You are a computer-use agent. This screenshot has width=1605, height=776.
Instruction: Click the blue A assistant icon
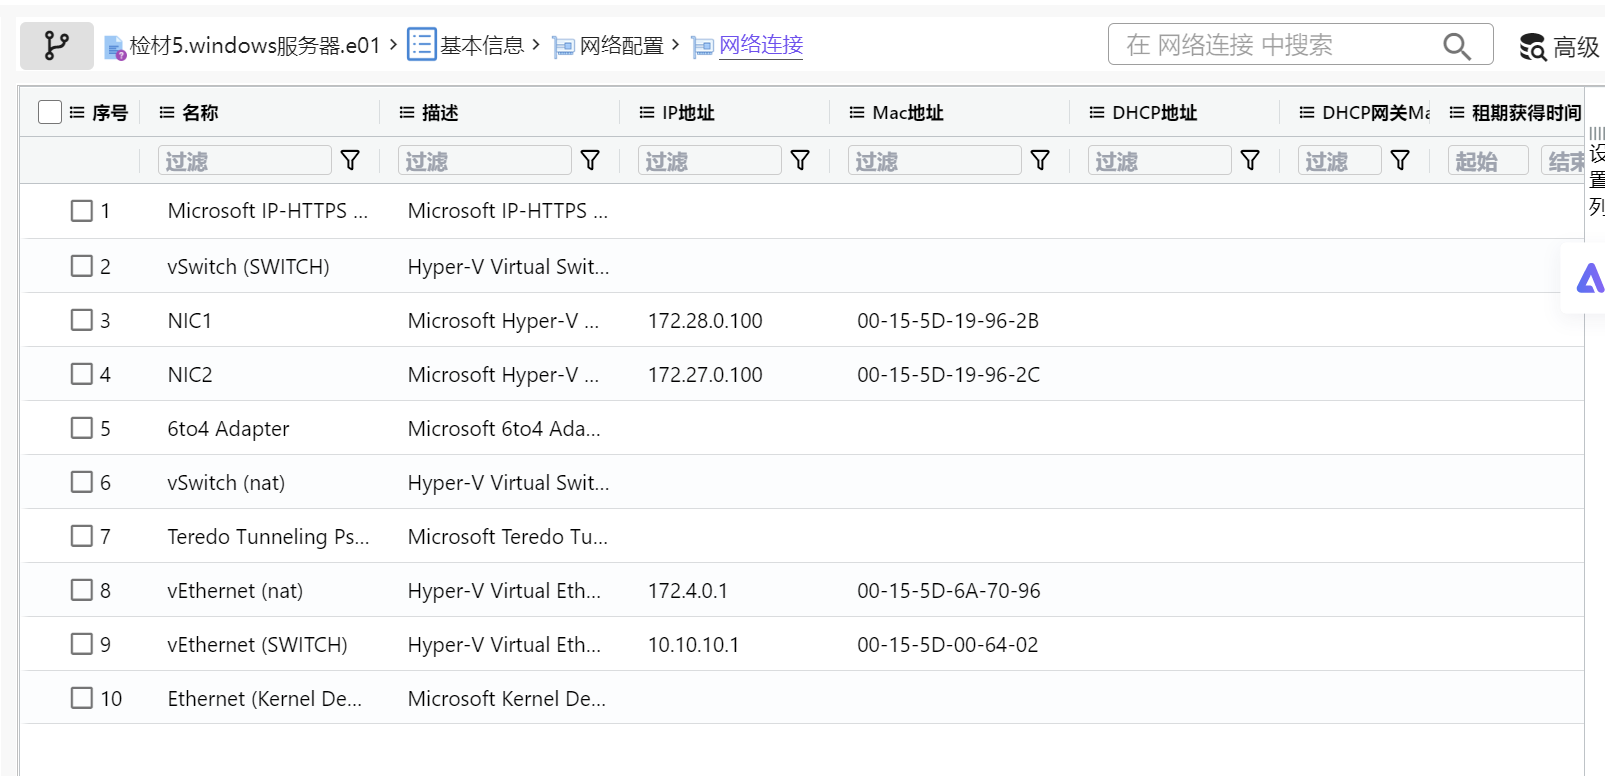click(x=1590, y=278)
